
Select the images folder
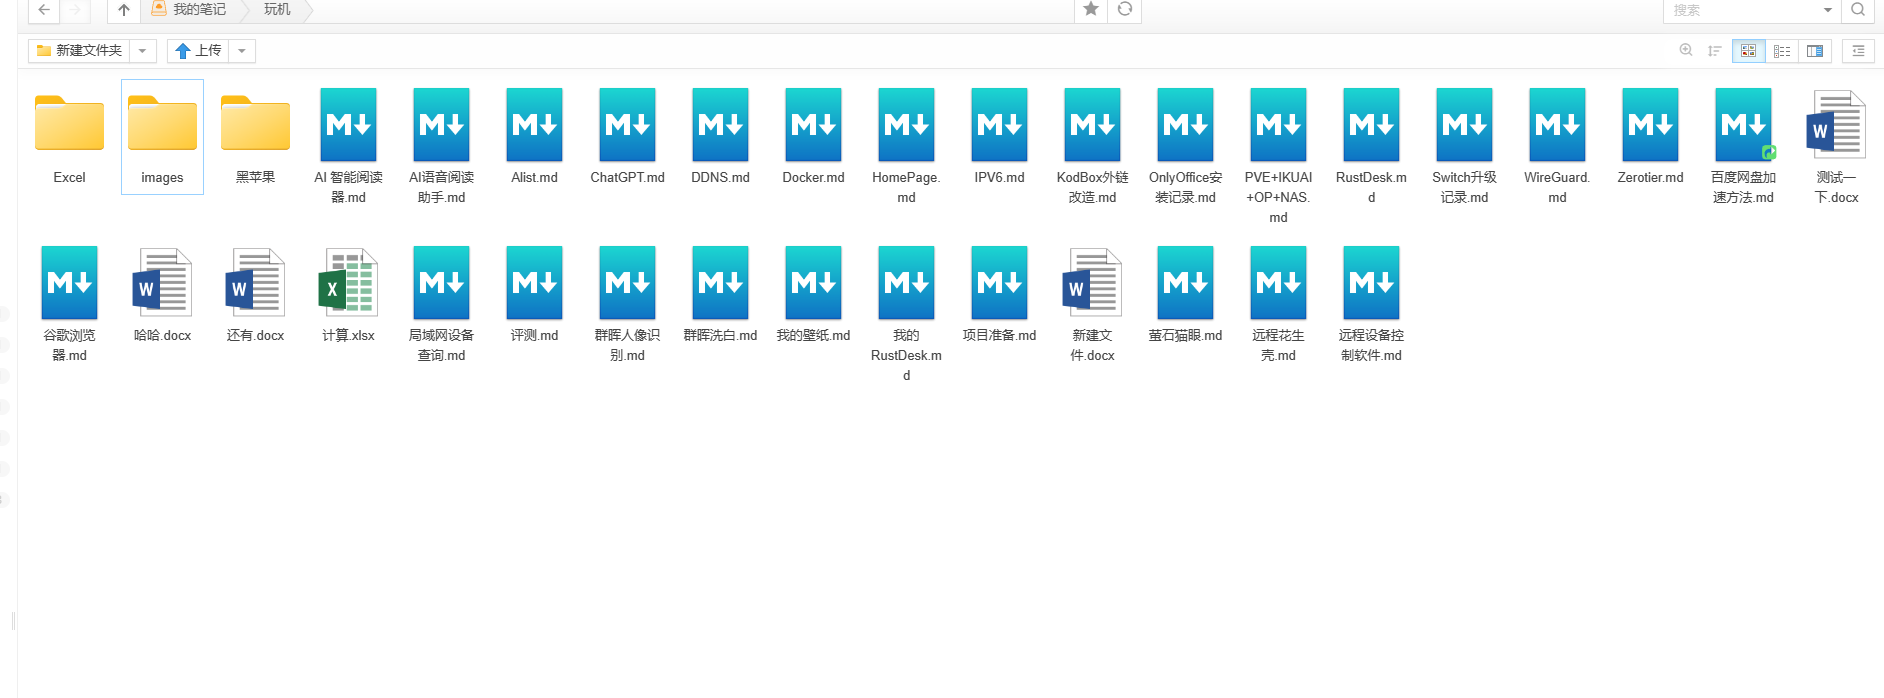(162, 137)
